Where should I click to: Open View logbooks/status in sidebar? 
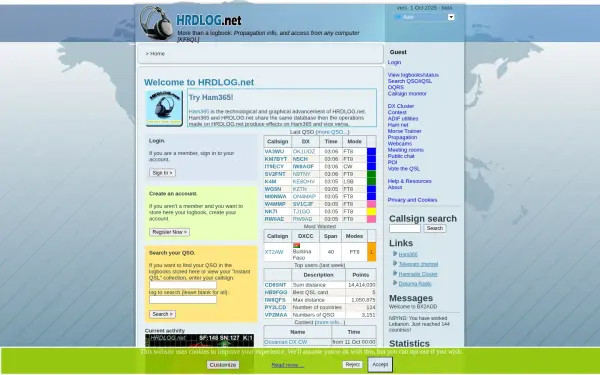click(413, 75)
